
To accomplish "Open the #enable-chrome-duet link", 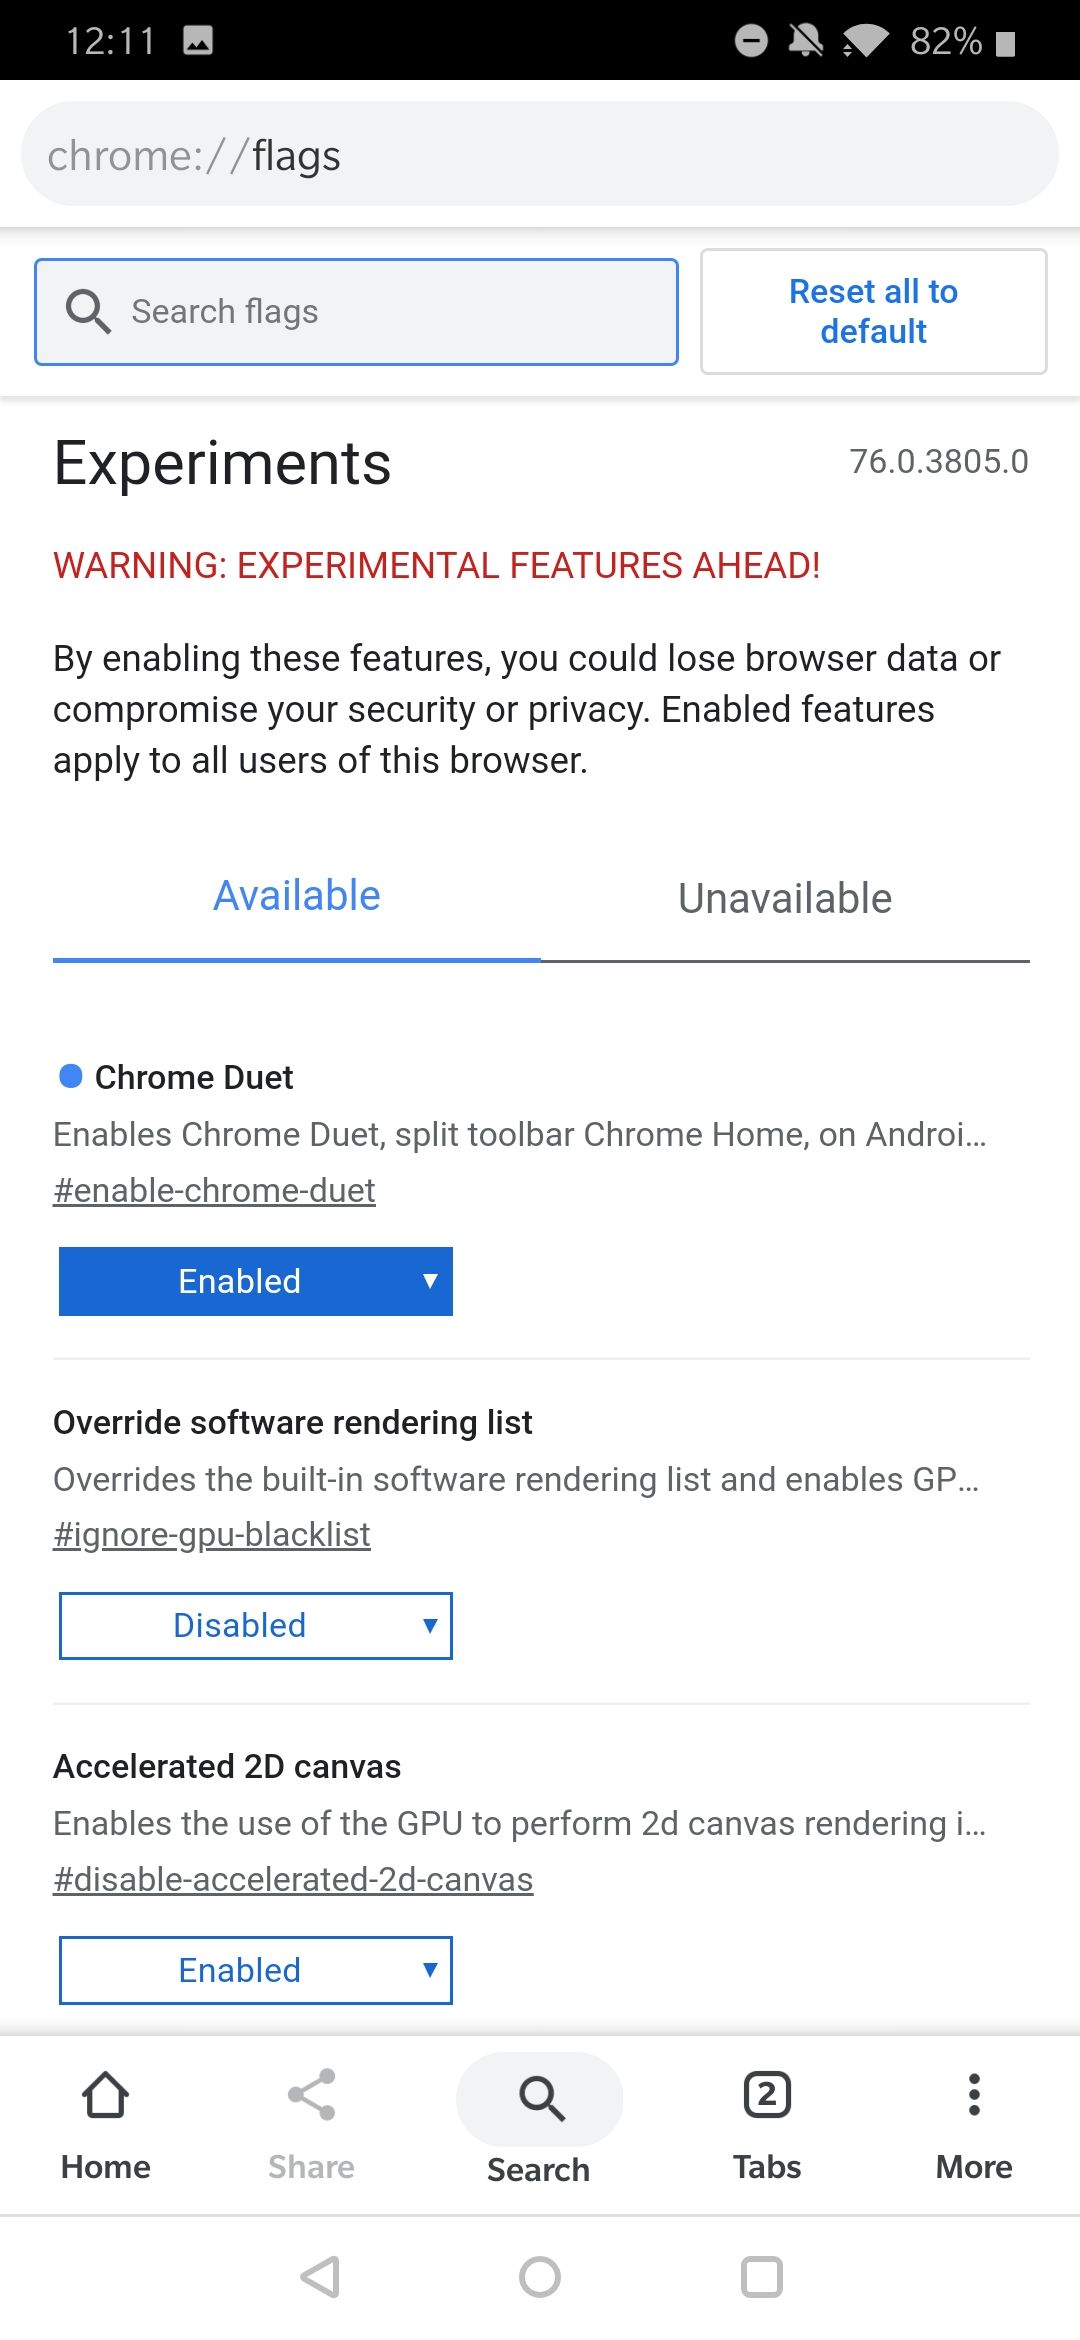I will [x=214, y=1190].
